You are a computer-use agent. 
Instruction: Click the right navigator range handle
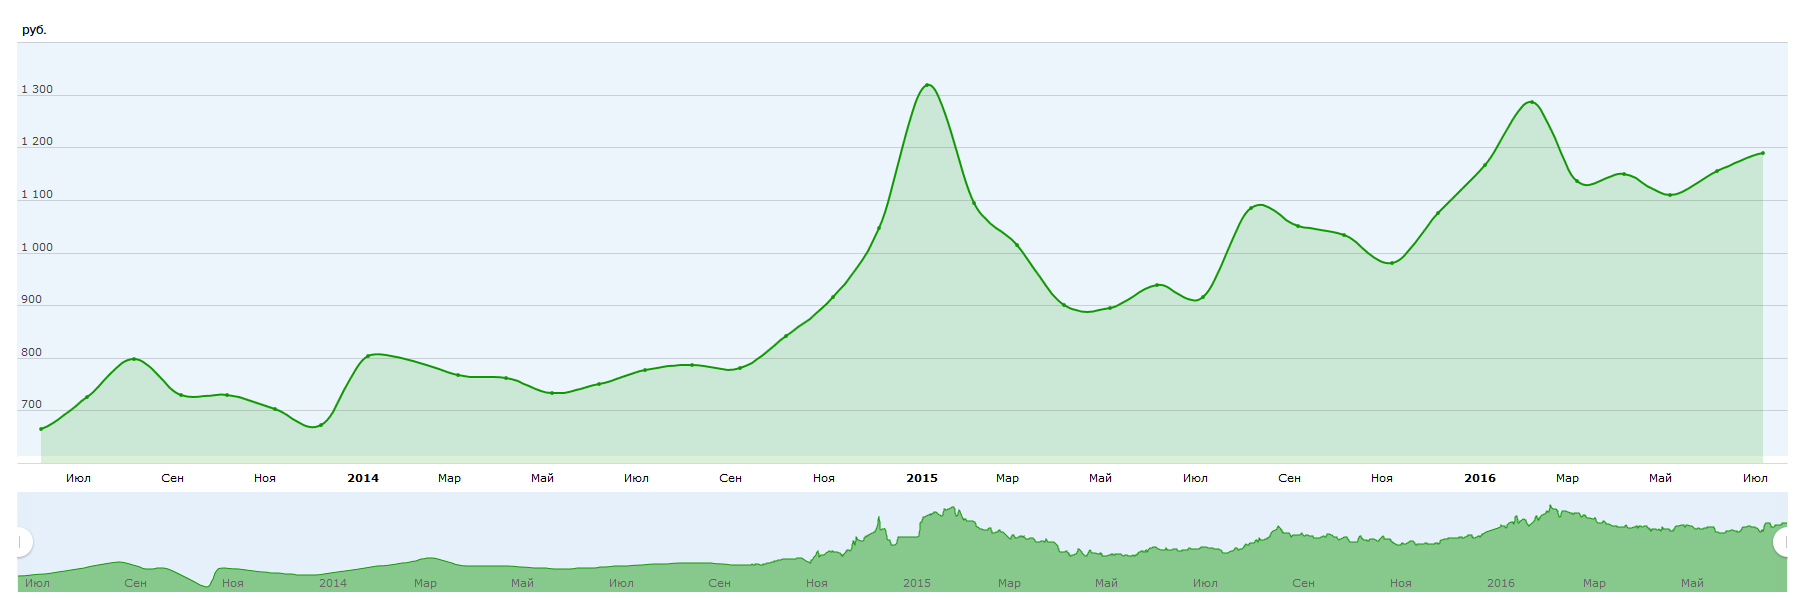(x=1782, y=542)
